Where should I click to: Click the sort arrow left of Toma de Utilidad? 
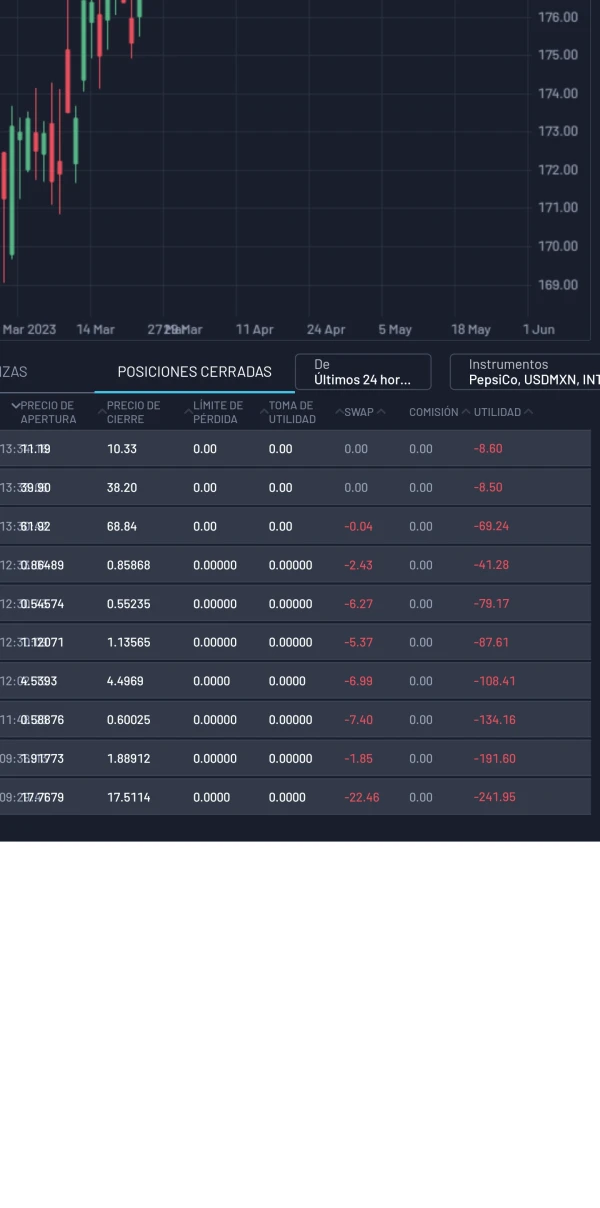[263, 412]
